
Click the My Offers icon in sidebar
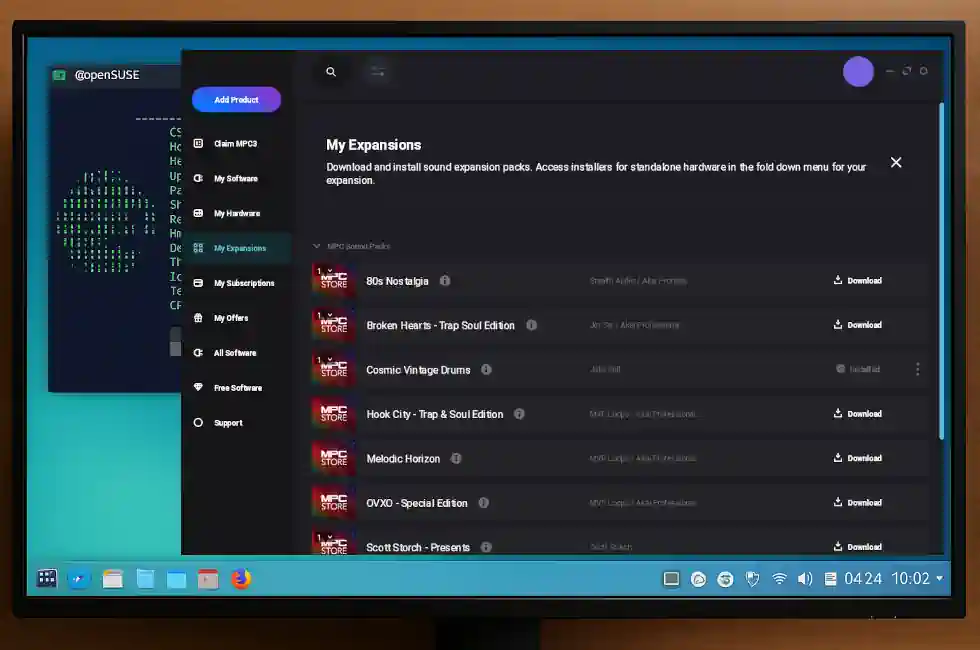point(198,318)
